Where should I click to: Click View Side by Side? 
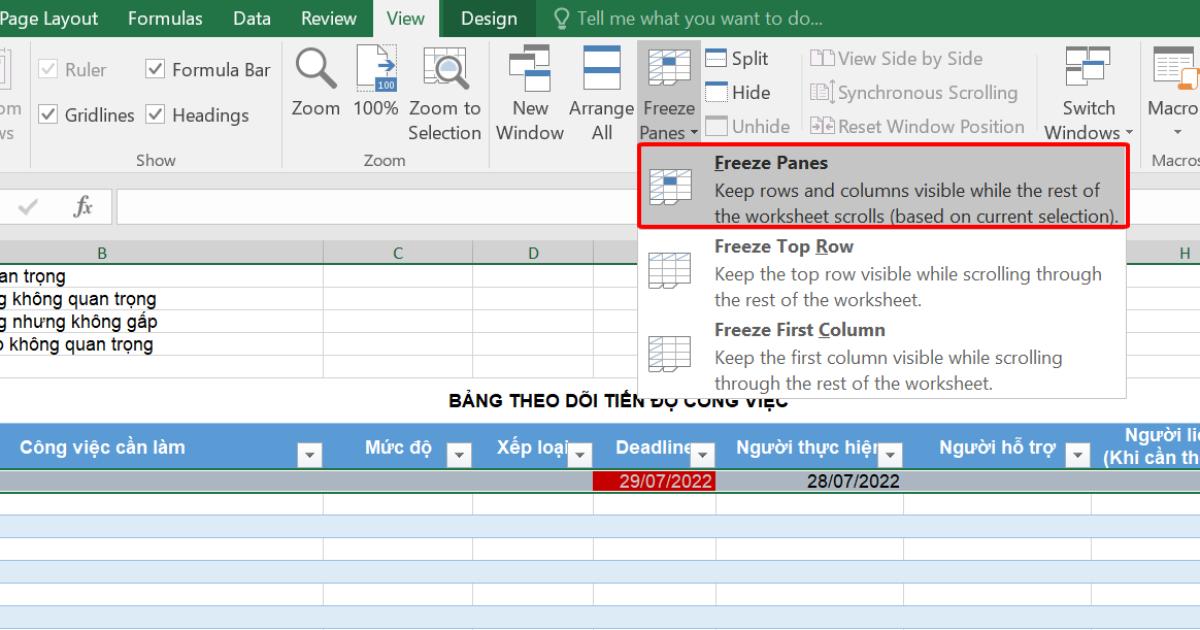point(897,59)
